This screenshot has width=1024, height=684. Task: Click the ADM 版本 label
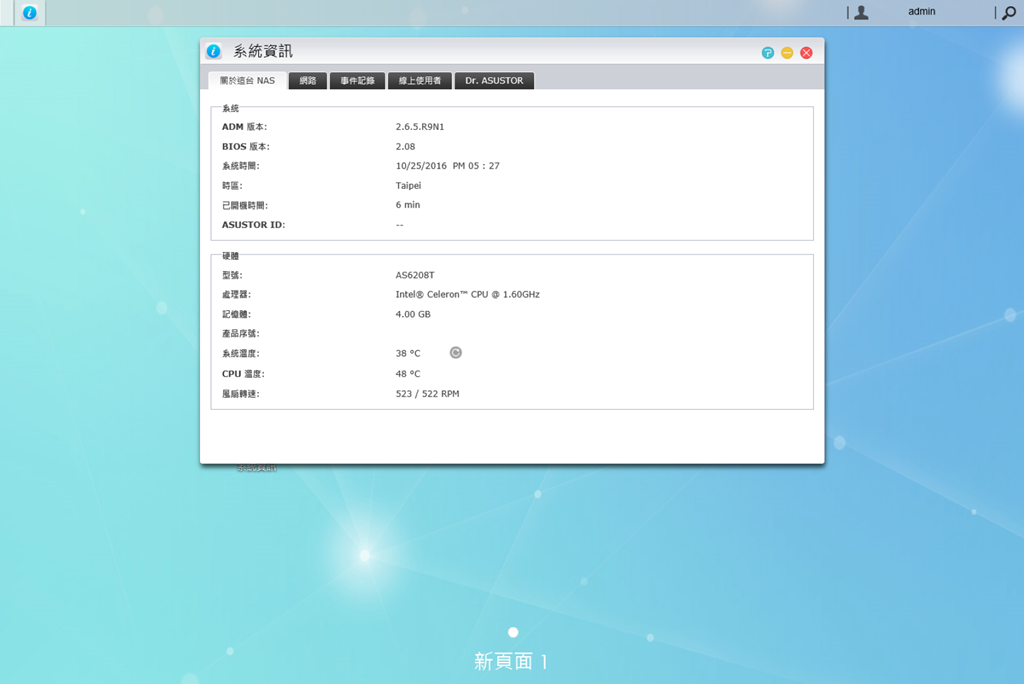[x=244, y=127]
